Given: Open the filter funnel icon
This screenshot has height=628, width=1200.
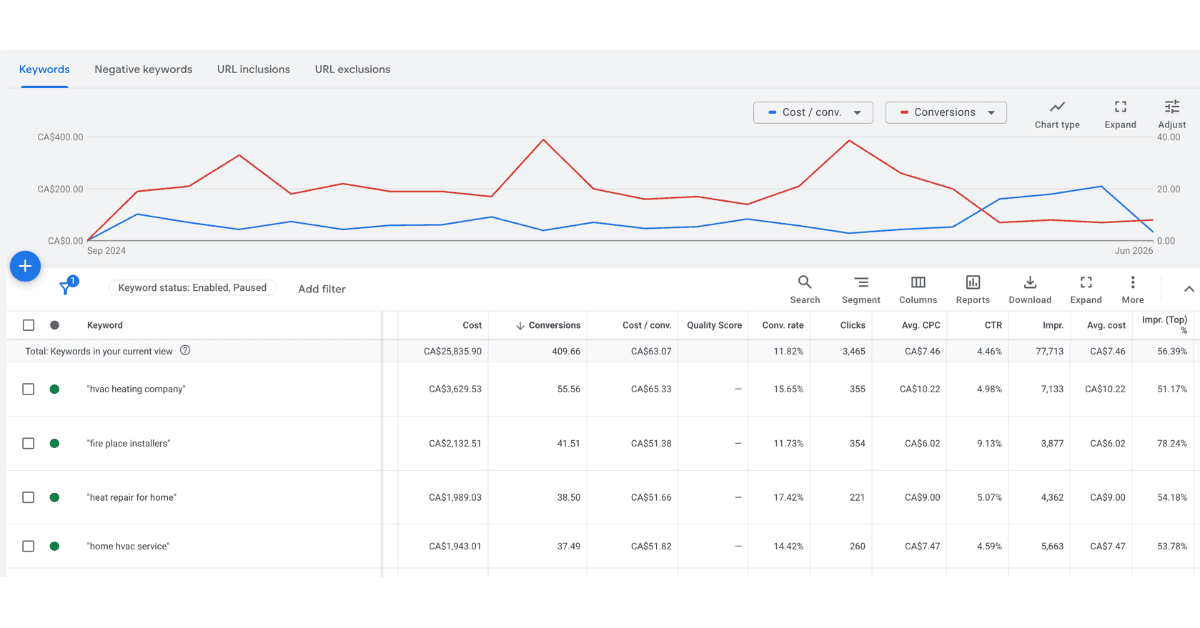Looking at the screenshot, I should click(66, 288).
